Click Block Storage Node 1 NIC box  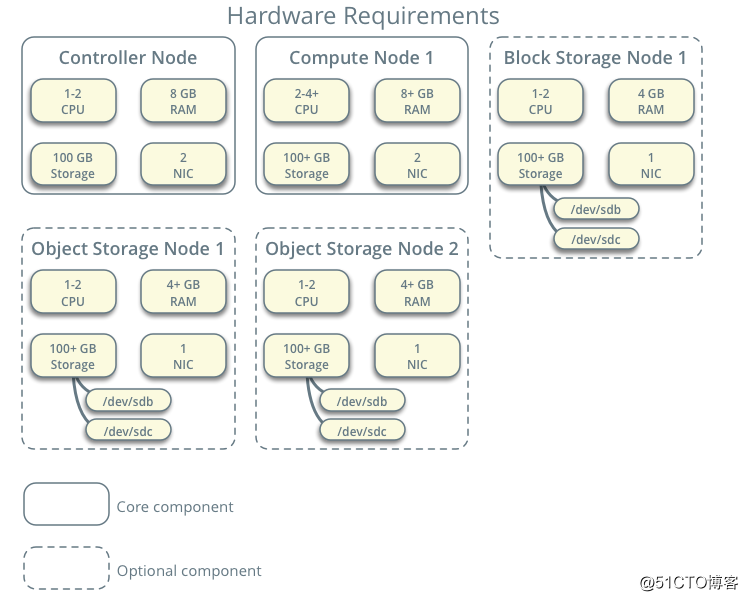651,165
